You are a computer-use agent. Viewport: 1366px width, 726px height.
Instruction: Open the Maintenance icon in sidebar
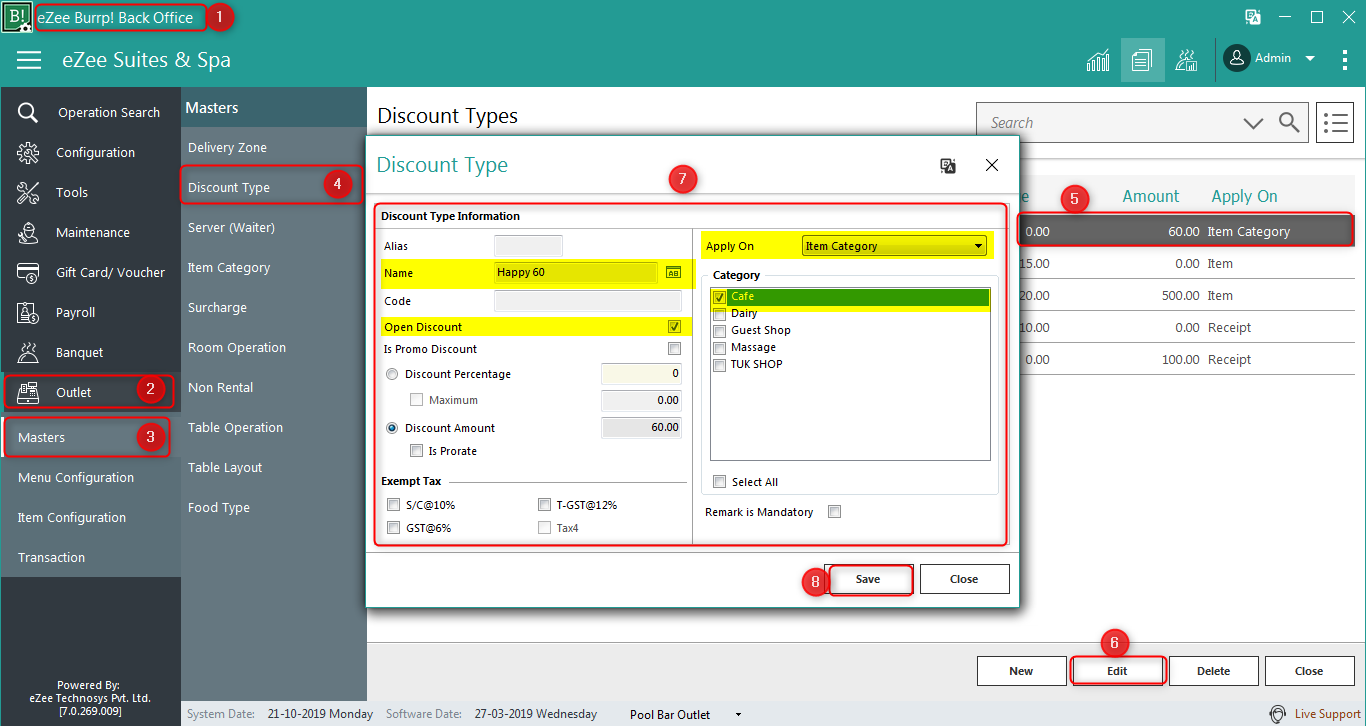coord(28,233)
